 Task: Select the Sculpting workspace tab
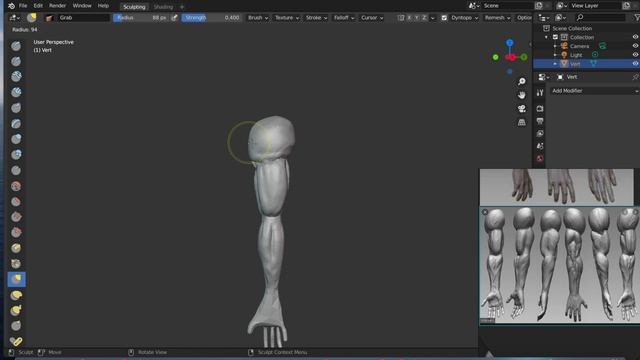[134, 7]
